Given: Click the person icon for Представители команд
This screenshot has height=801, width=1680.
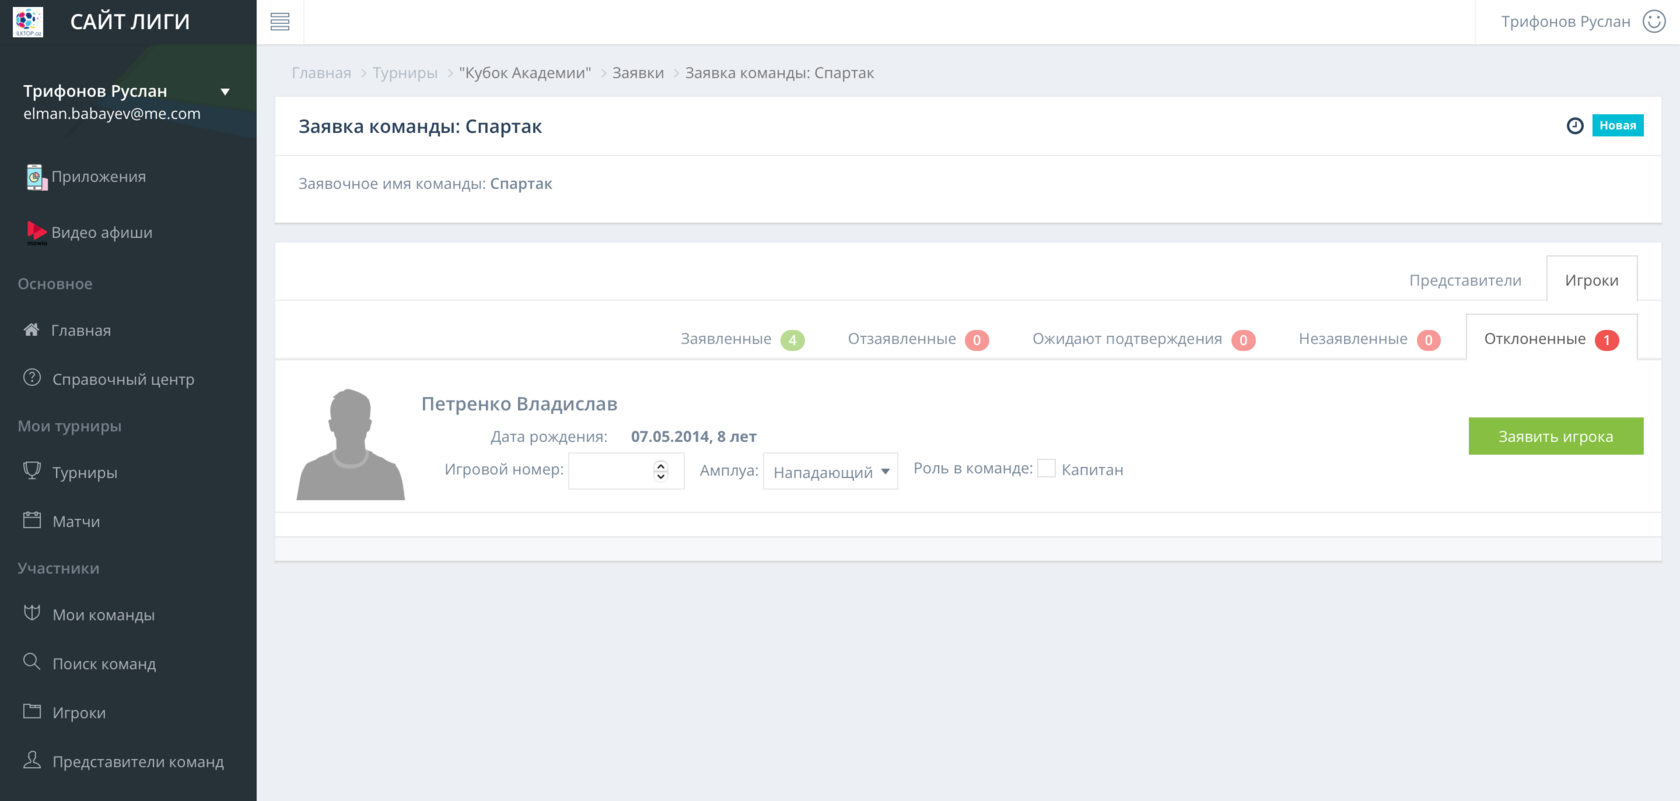Looking at the screenshot, I should click(x=32, y=760).
